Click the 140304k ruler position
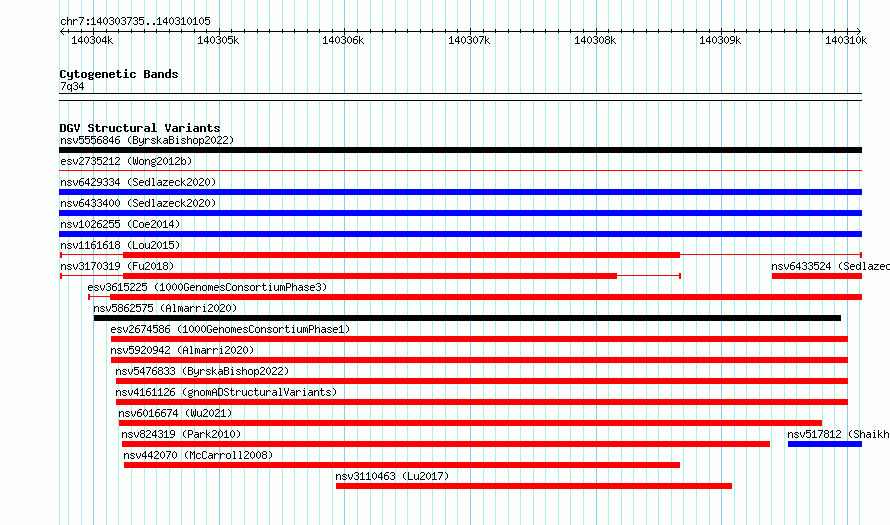This screenshot has height=525, width=890. 92,40
